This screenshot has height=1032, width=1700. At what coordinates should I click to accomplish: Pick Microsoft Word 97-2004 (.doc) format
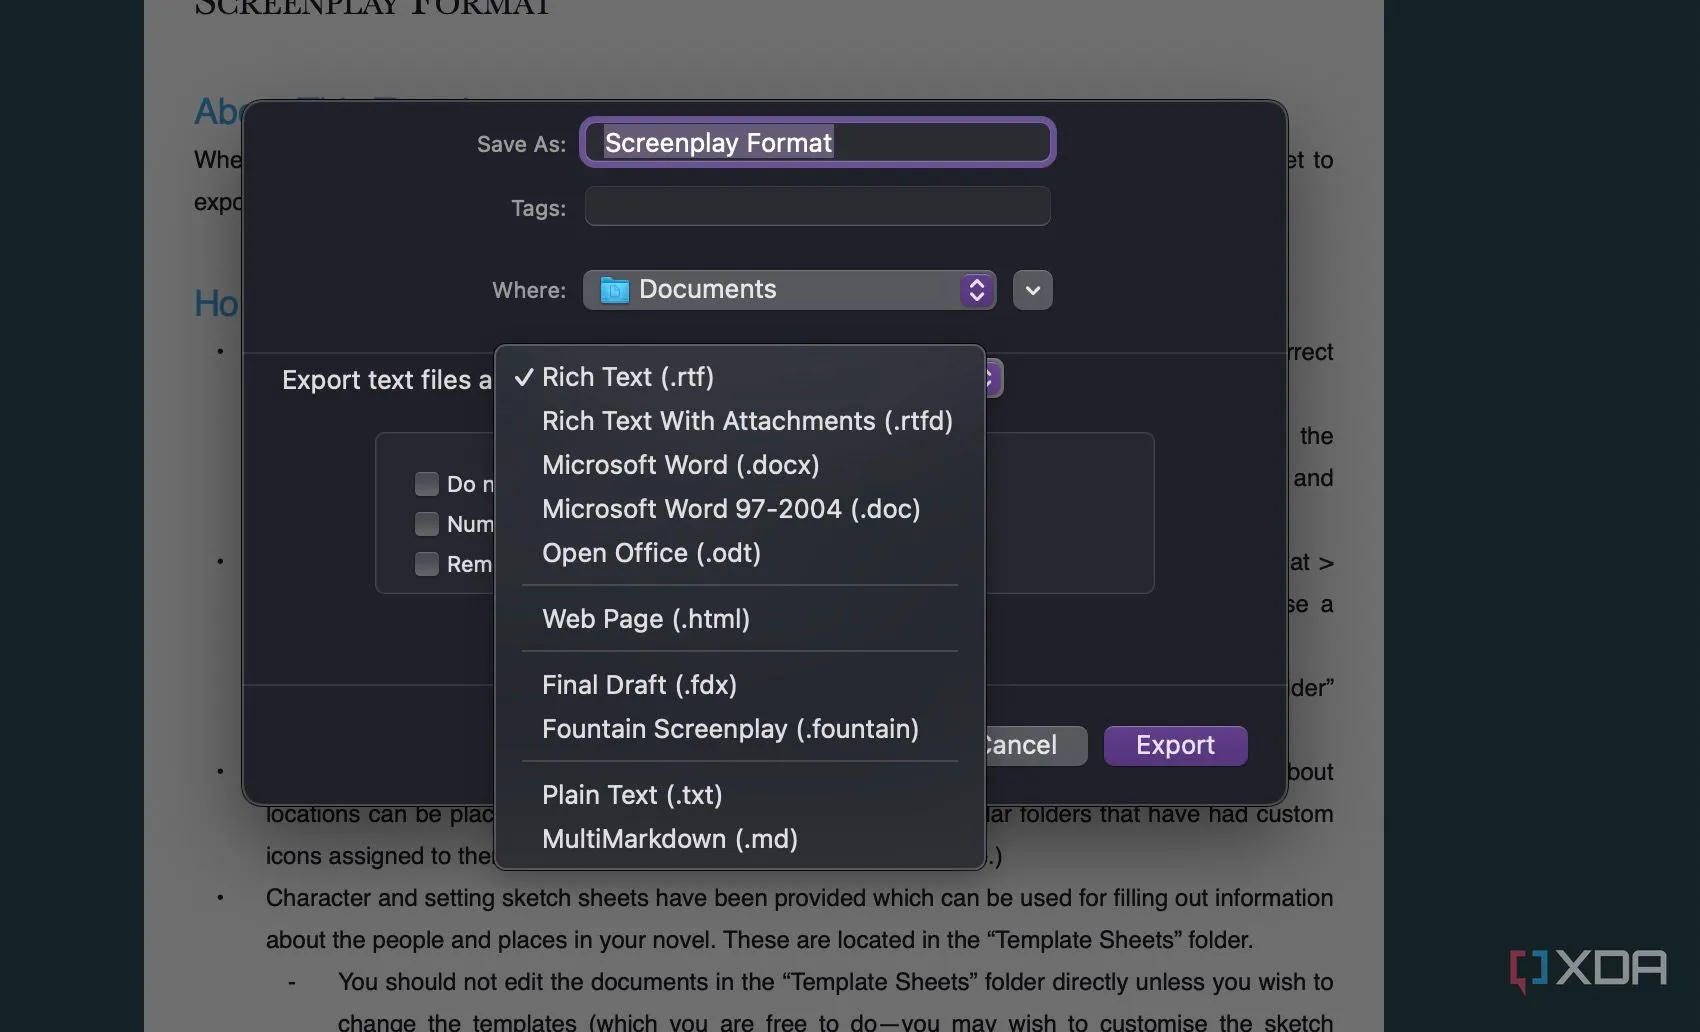click(x=740, y=509)
